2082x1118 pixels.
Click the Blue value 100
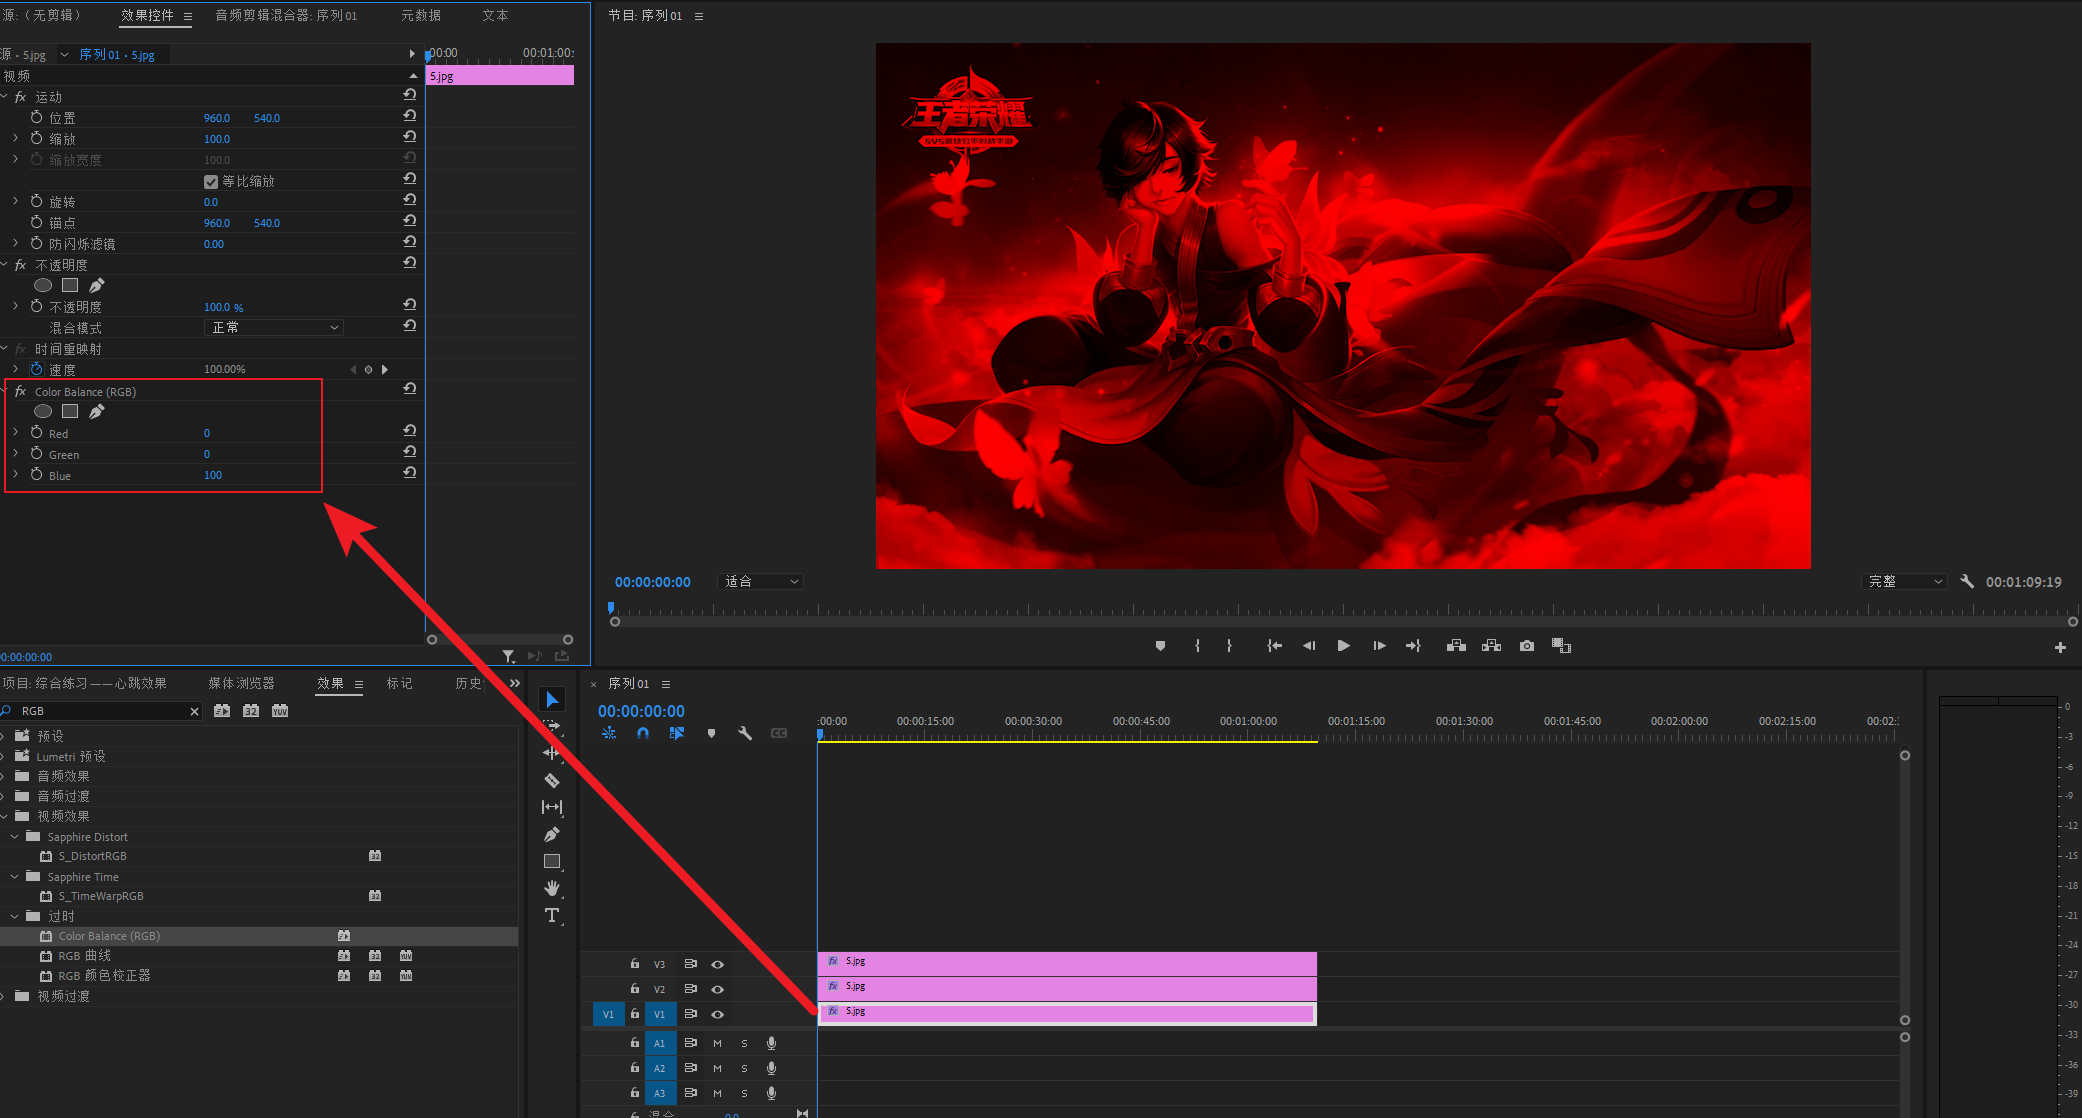(213, 475)
